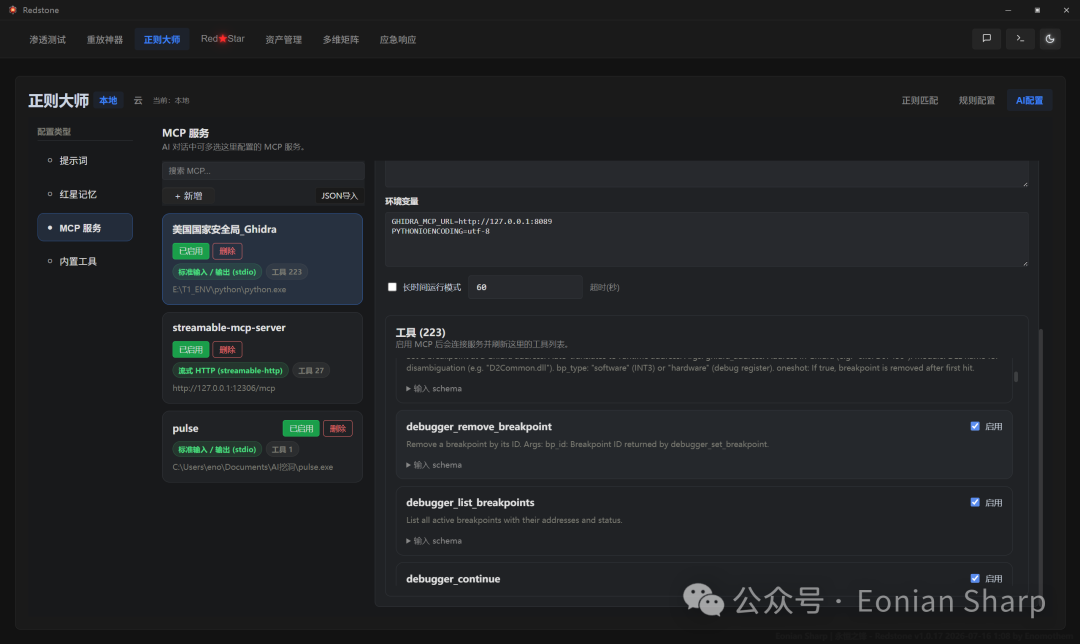This screenshot has width=1080, height=644.
Task: Click the 工具 27 badge on streamable-mcp-server
Action: click(311, 371)
